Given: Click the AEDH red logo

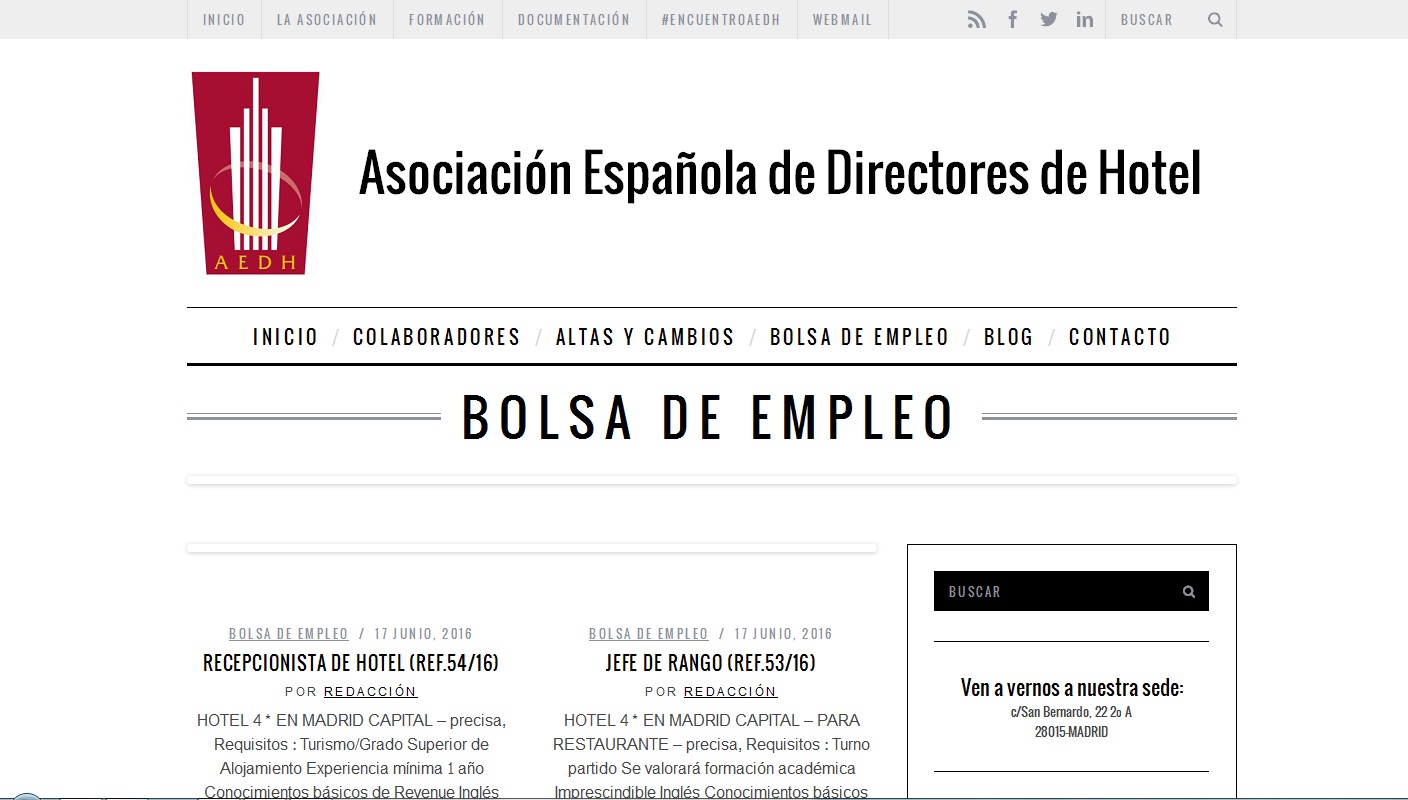Looking at the screenshot, I should tap(255, 173).
